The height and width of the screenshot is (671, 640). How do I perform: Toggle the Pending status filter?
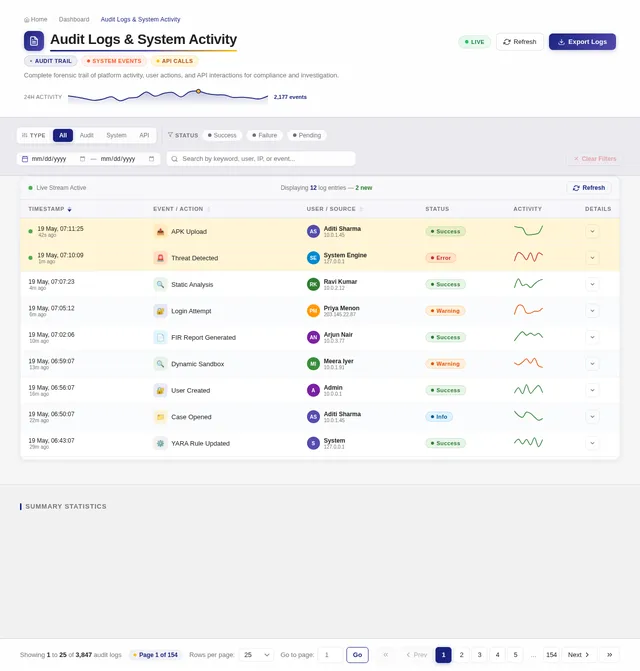(x=307, y=135)
